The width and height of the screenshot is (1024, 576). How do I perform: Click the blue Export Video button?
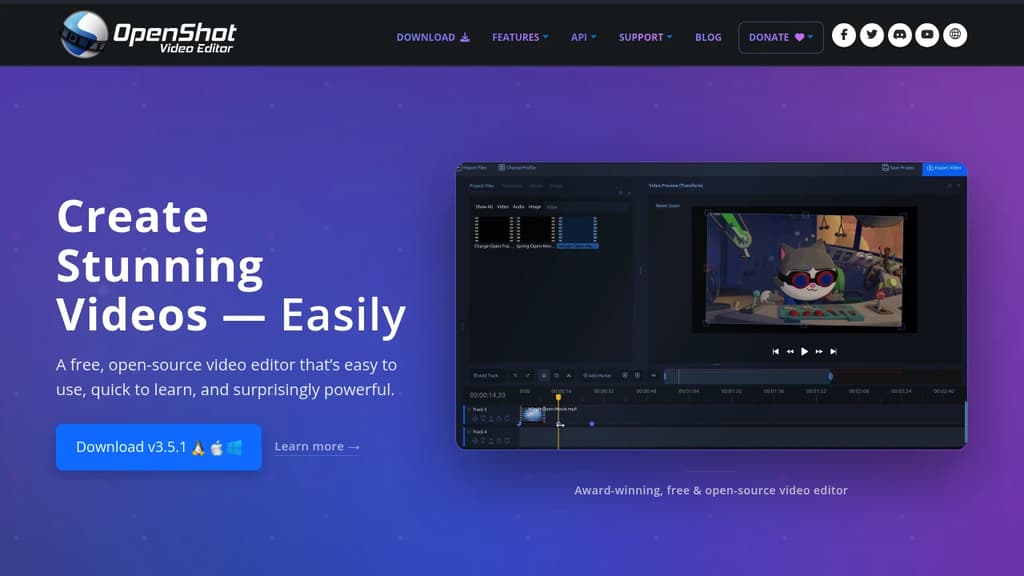[944, 168]
